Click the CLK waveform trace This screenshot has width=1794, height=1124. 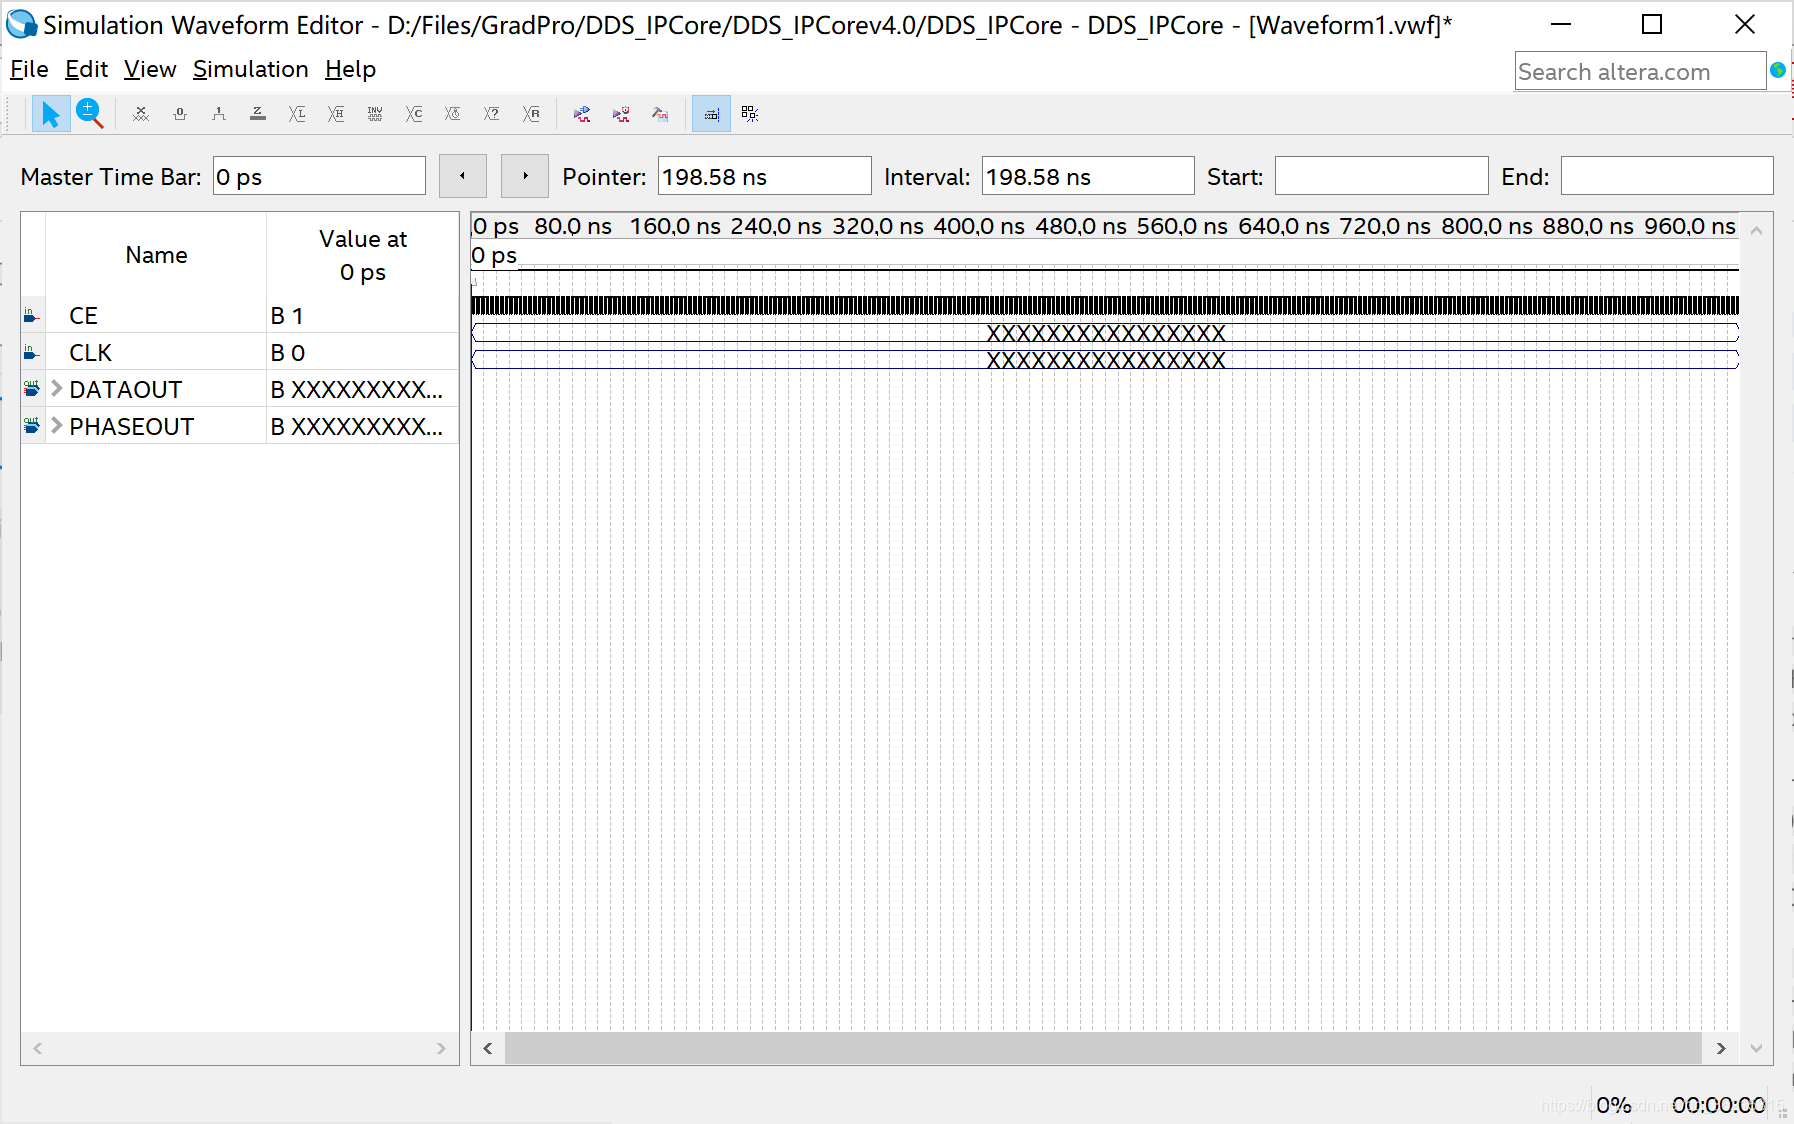(x=1105, y=305)
